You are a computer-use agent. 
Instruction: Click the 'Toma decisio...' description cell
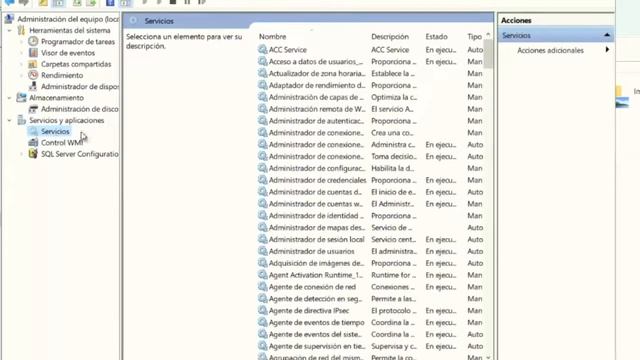393,156
